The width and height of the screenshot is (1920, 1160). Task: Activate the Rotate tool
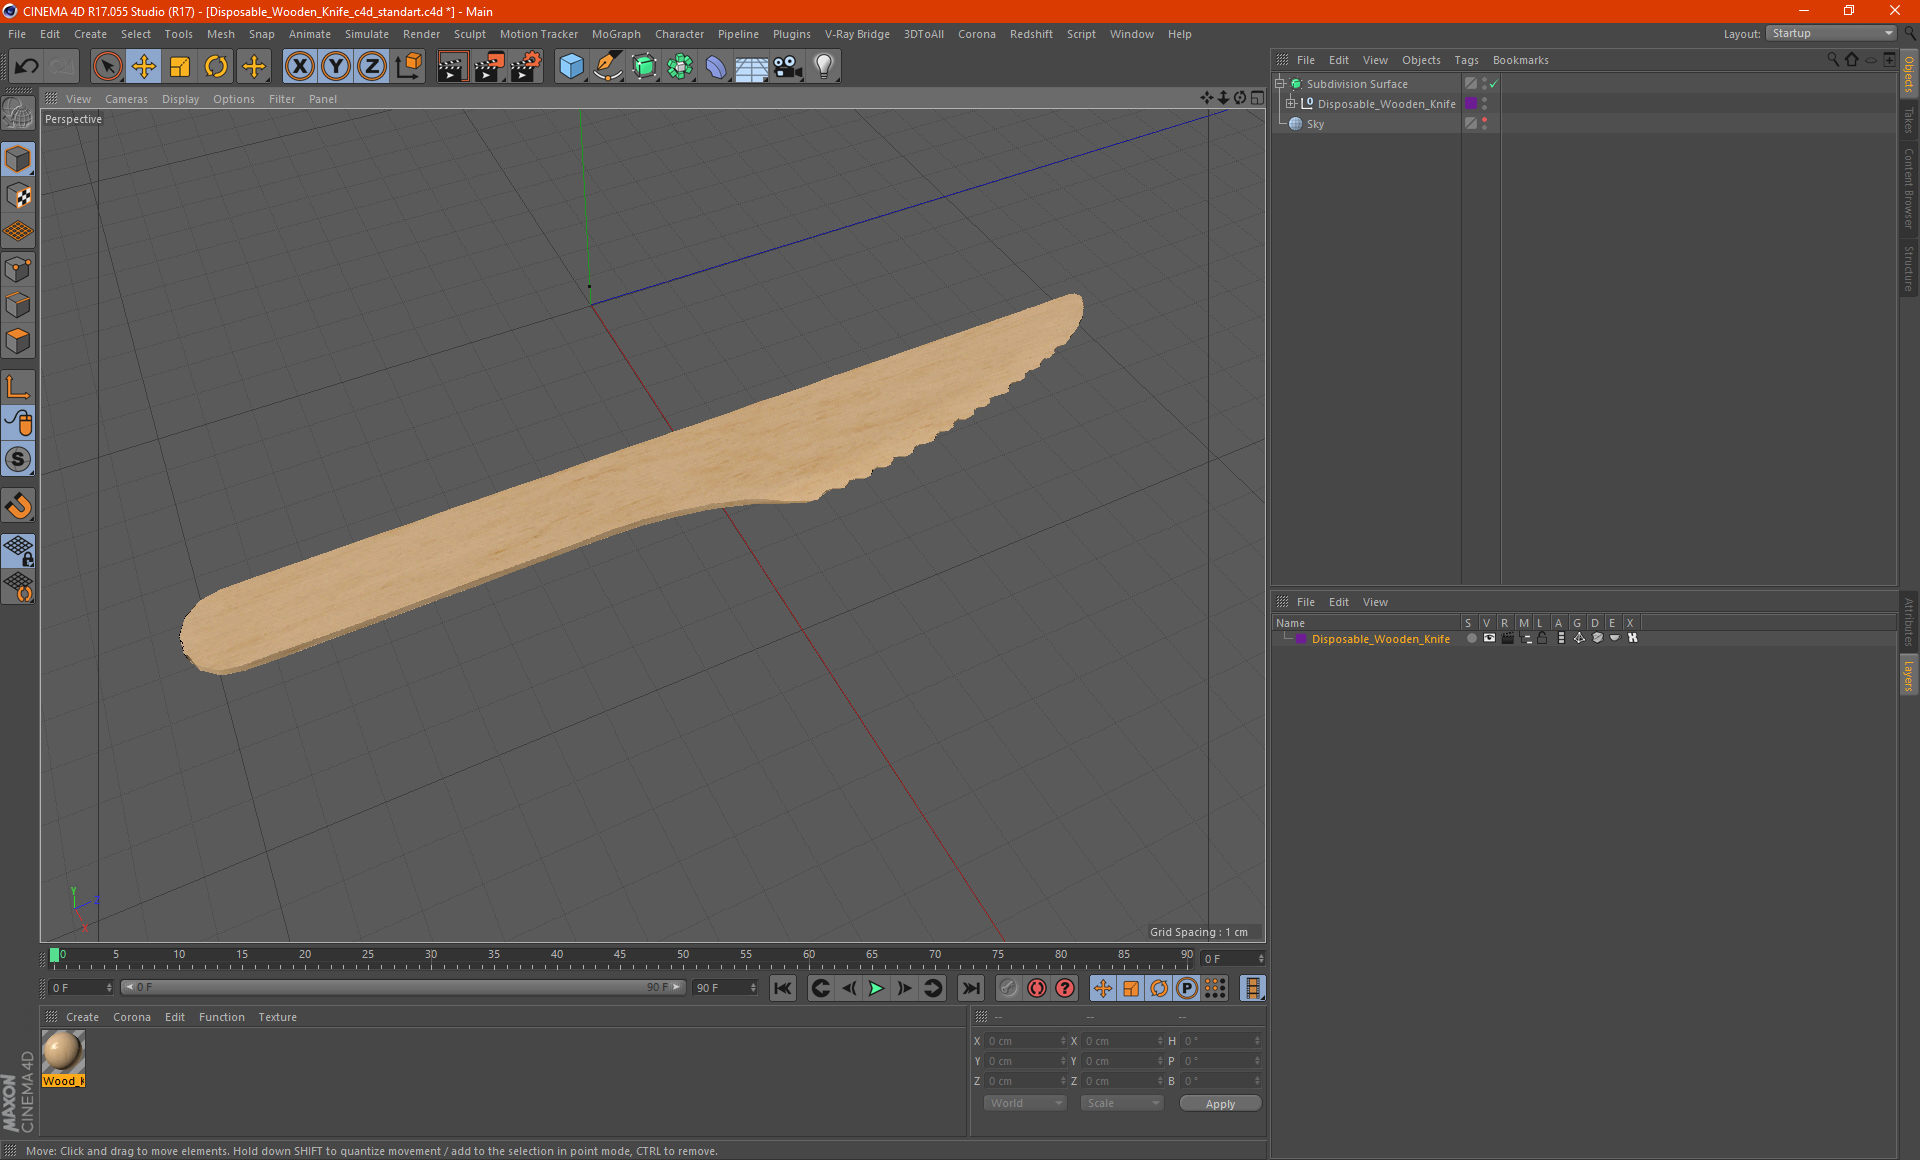coord(216,67)
